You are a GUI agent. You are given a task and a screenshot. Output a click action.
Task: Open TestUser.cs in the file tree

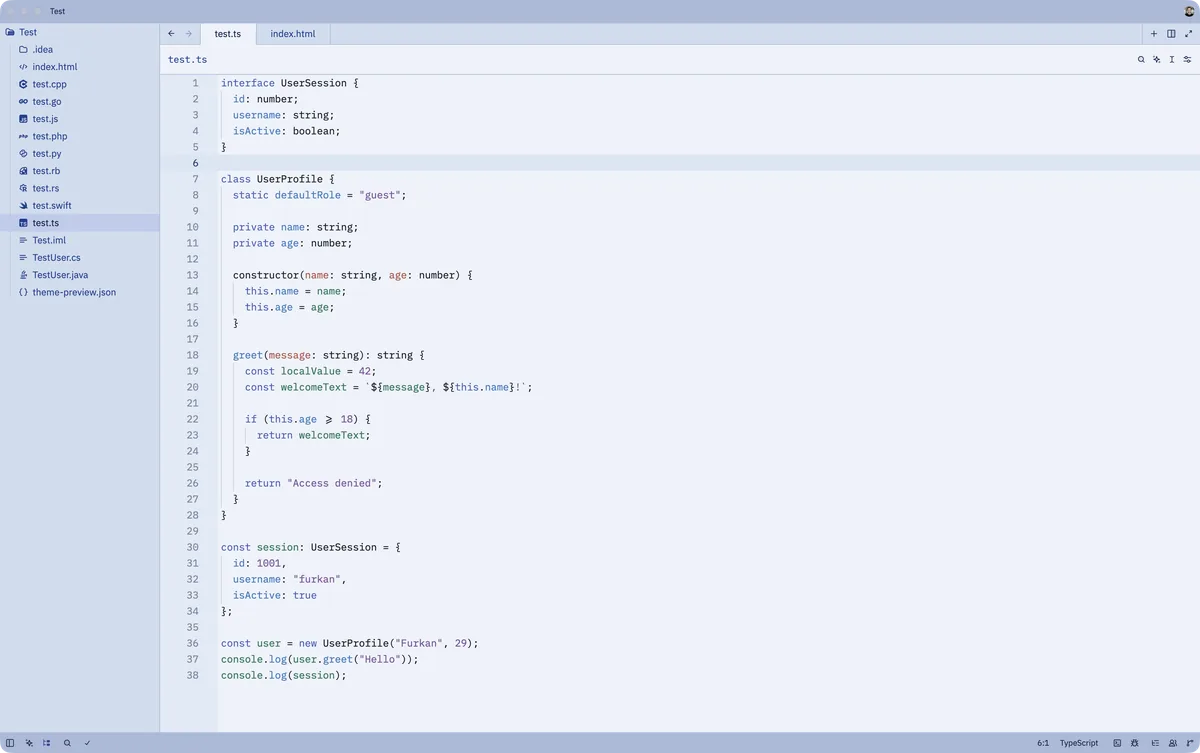[80, 257]
